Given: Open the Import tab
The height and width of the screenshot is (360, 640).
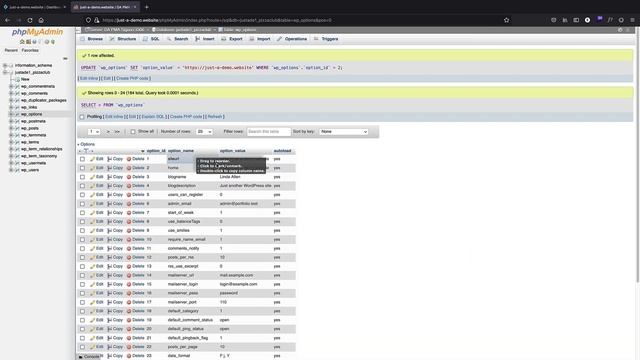Looking at the screenshot, I should (260, 39).
